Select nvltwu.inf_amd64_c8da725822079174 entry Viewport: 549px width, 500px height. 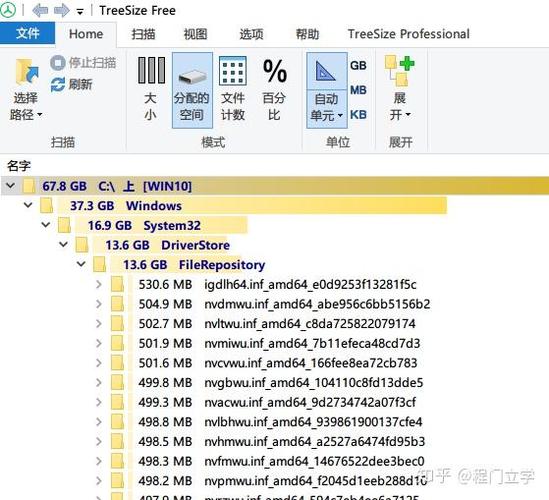click(x=310, y=324)
